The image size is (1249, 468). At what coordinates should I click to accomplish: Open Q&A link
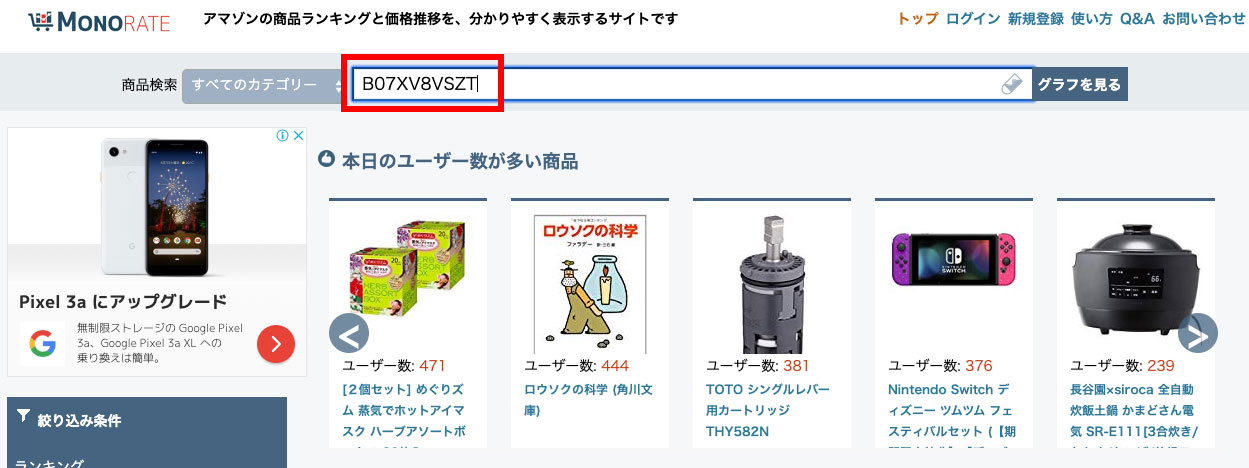click(x=1137, y=19)
